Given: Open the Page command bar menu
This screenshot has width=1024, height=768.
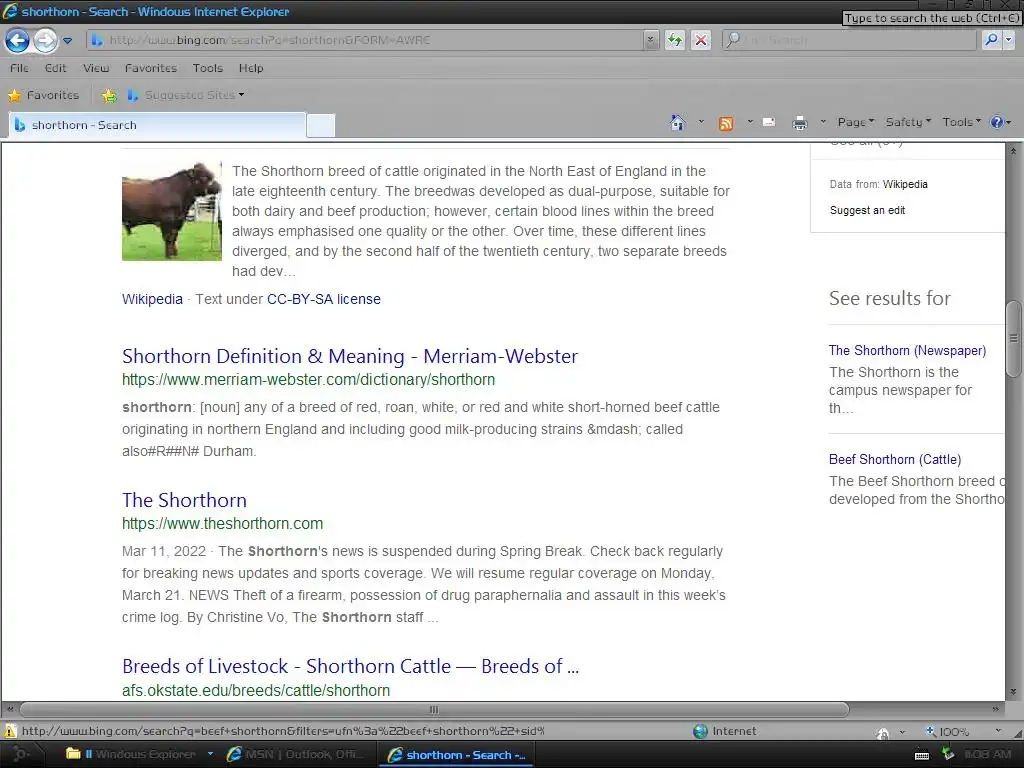Looking at the screenshot, I should pos(856,122).
